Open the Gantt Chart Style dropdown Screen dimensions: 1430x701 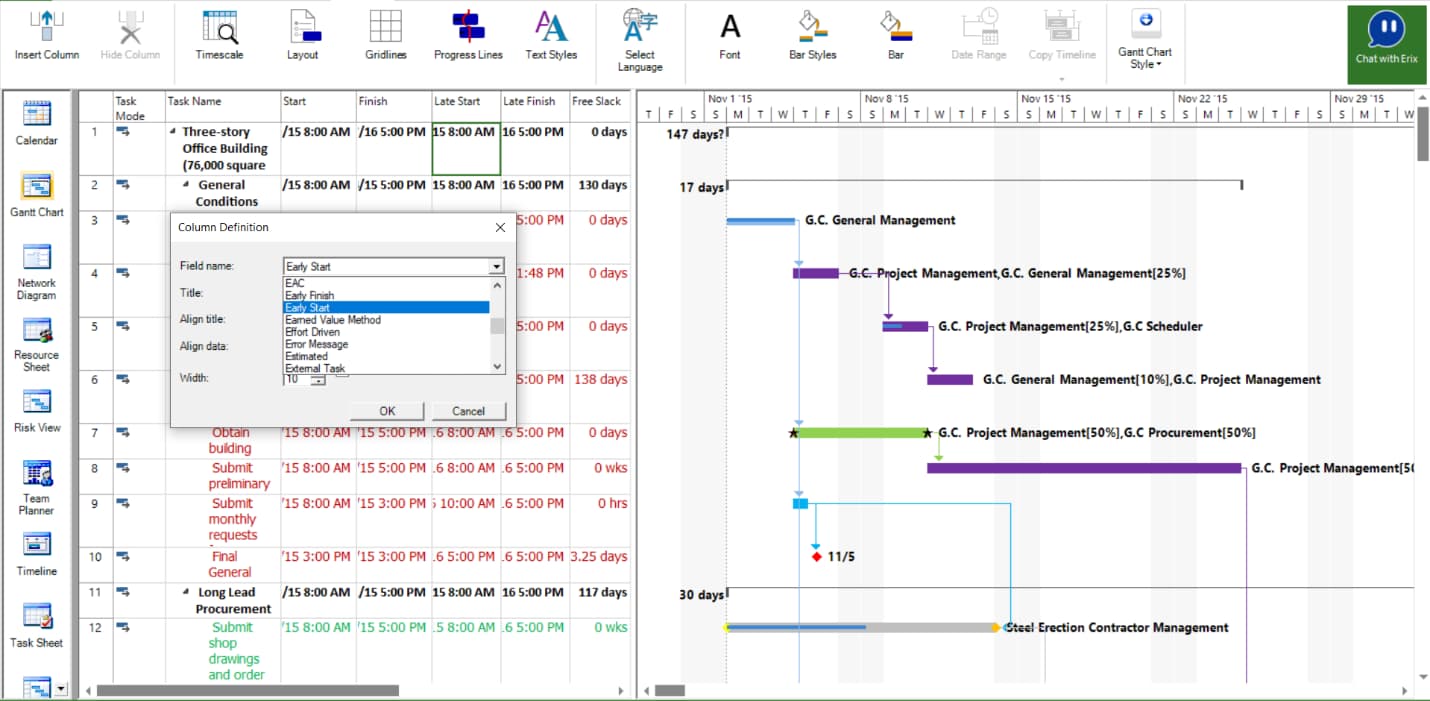pos(1144,40)
